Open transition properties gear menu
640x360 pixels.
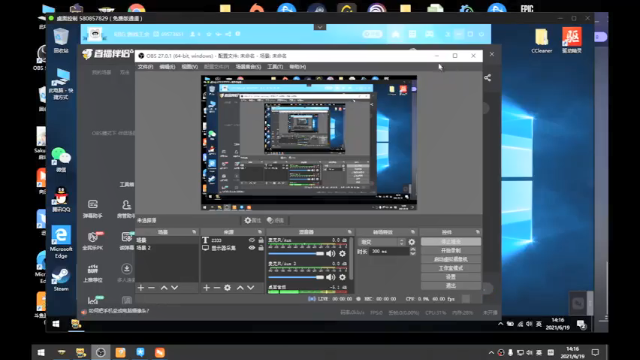coord(412,242)
